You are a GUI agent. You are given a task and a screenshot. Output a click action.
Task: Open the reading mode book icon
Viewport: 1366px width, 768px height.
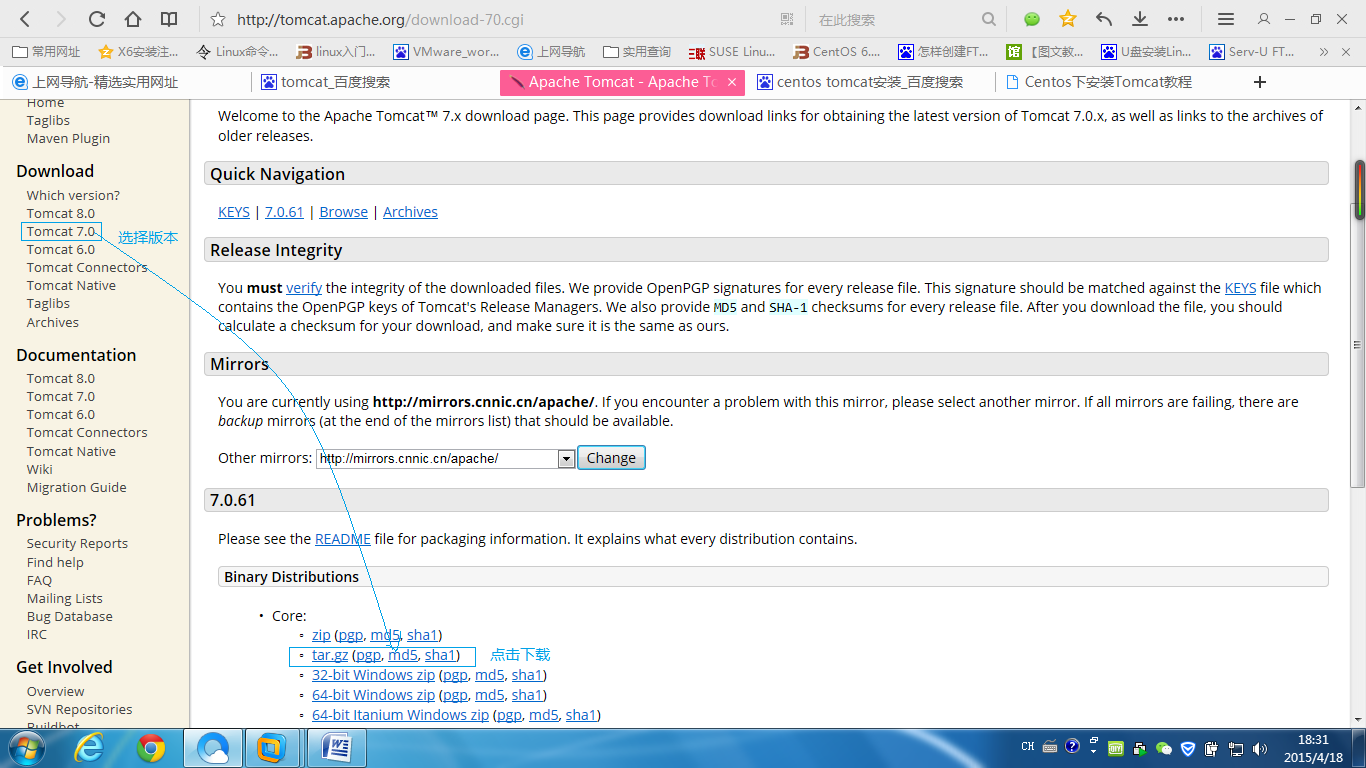coord(169,19)
